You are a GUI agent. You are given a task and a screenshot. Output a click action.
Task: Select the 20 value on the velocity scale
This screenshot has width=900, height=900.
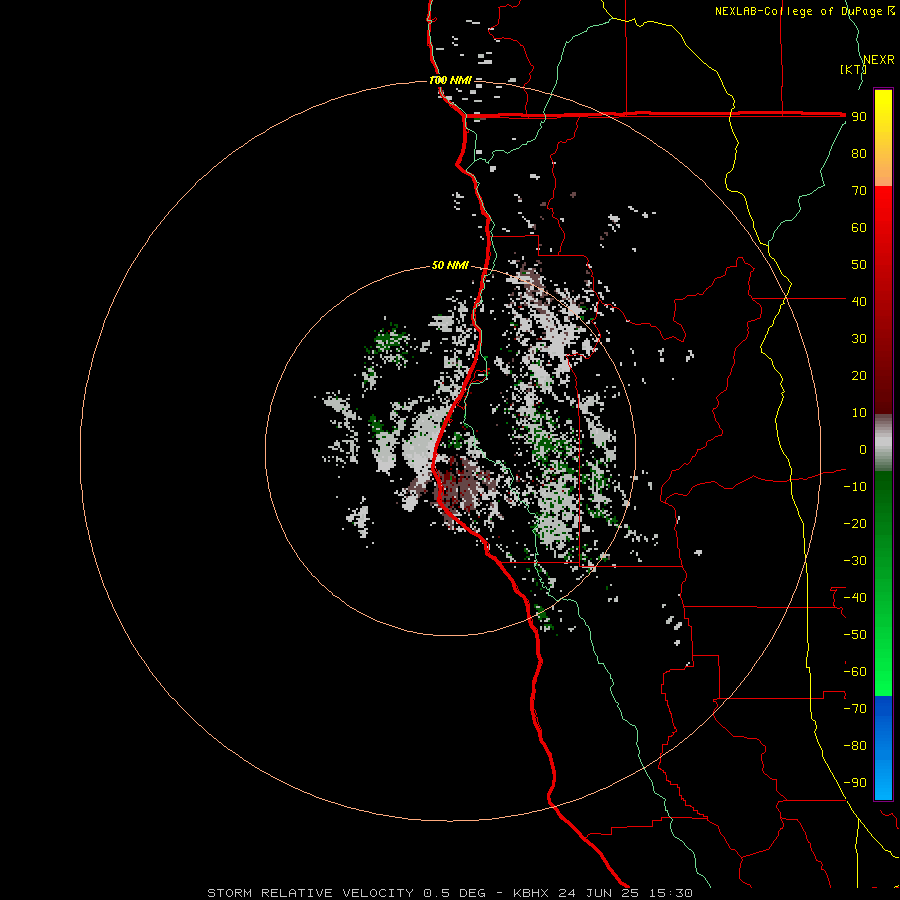(x=859, y=375)
